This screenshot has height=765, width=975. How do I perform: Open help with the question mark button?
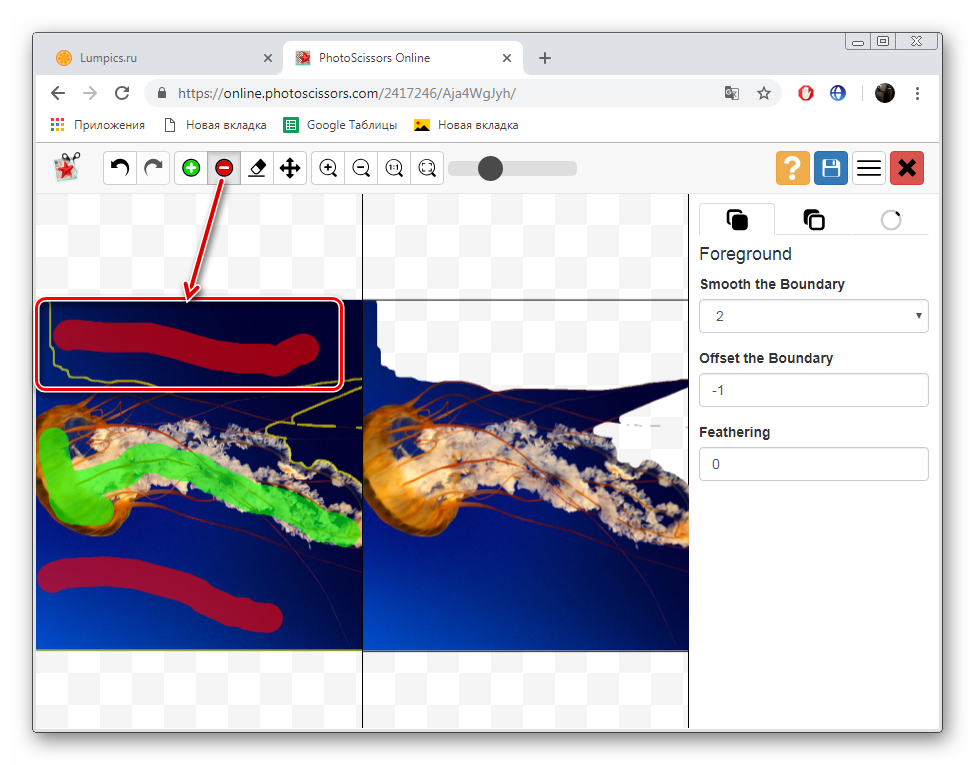click(x=793, y=168)
